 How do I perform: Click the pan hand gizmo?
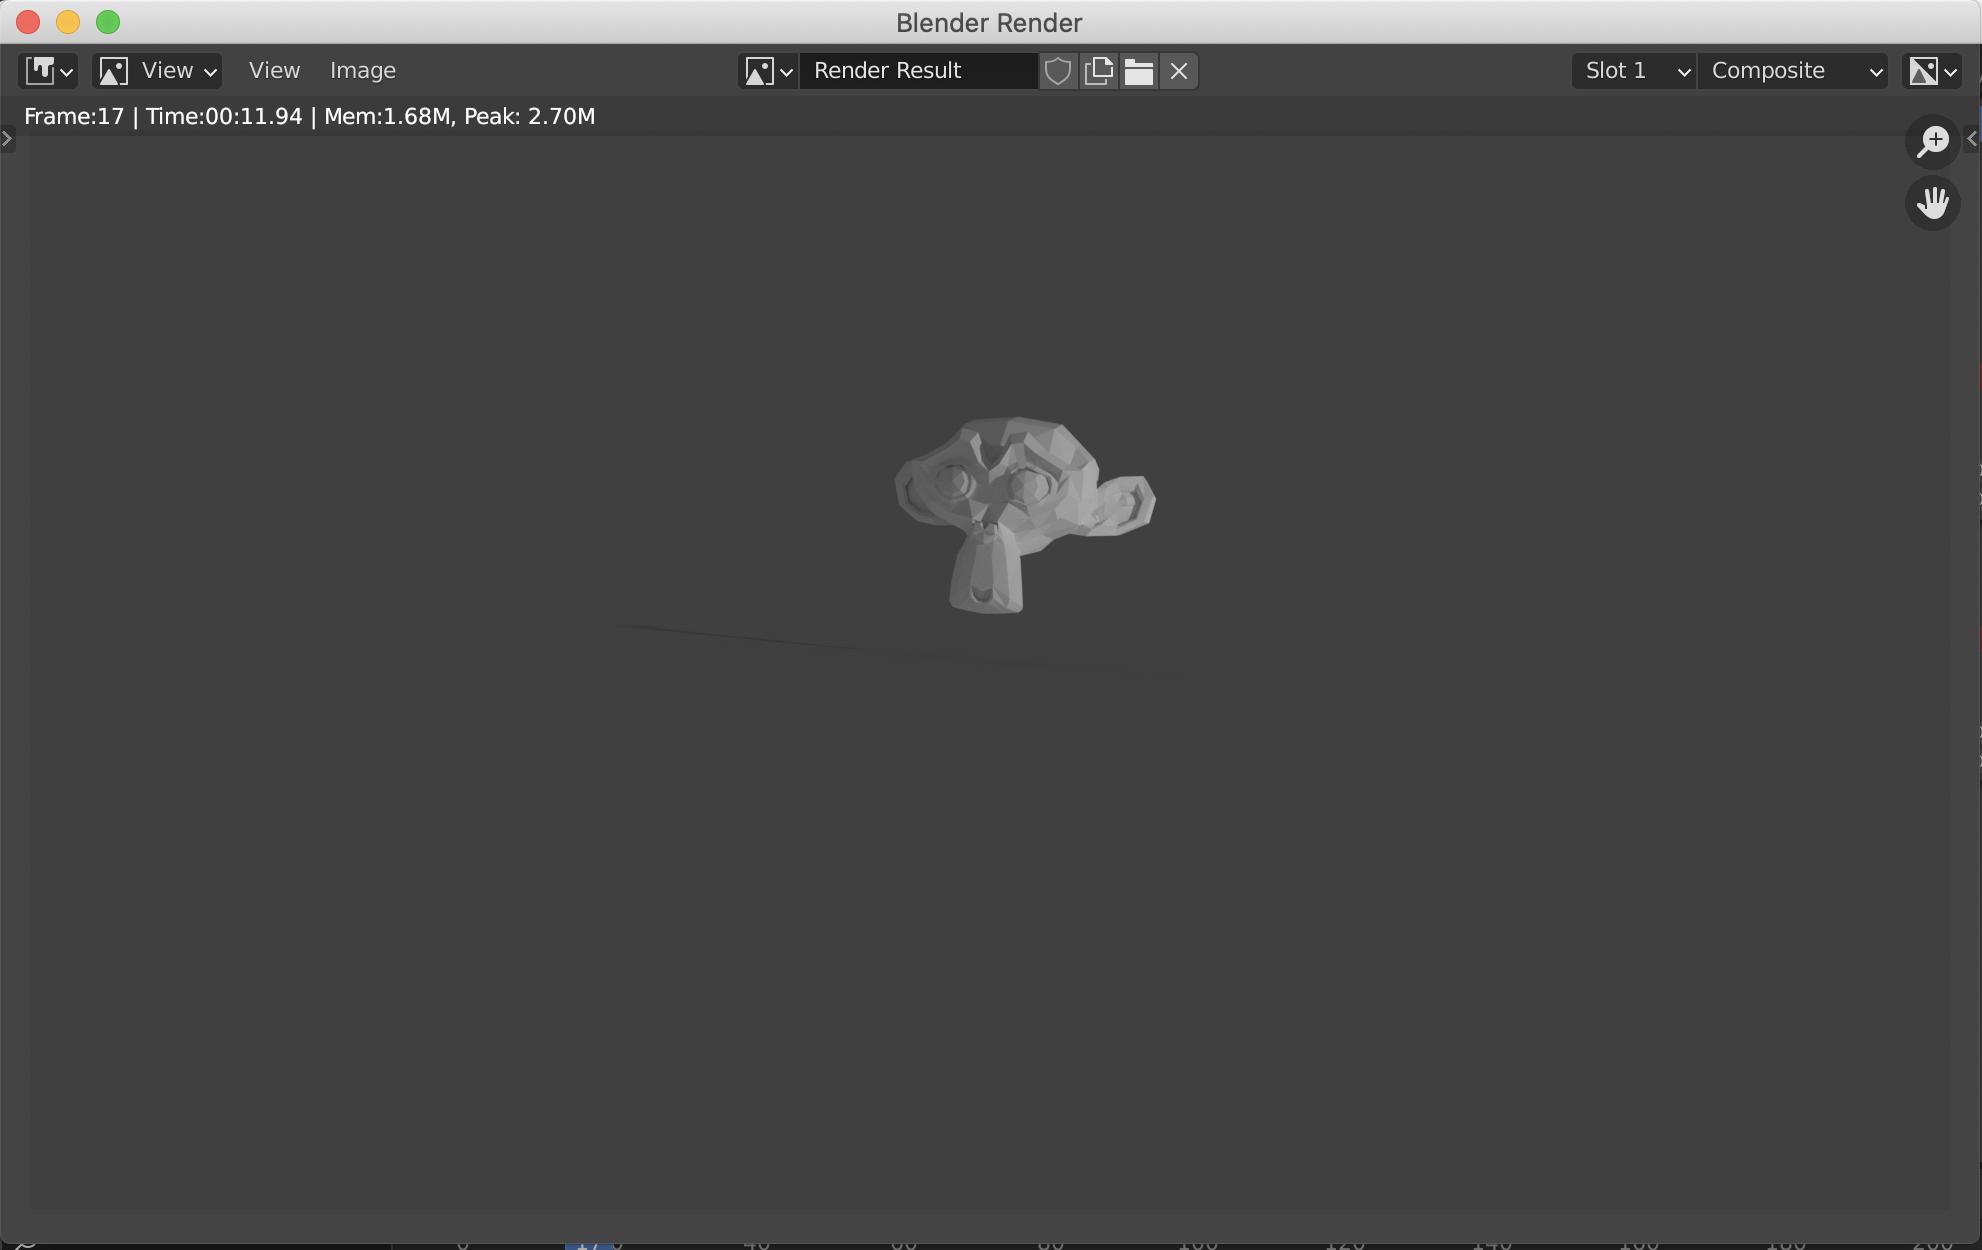pos(1933,203)
